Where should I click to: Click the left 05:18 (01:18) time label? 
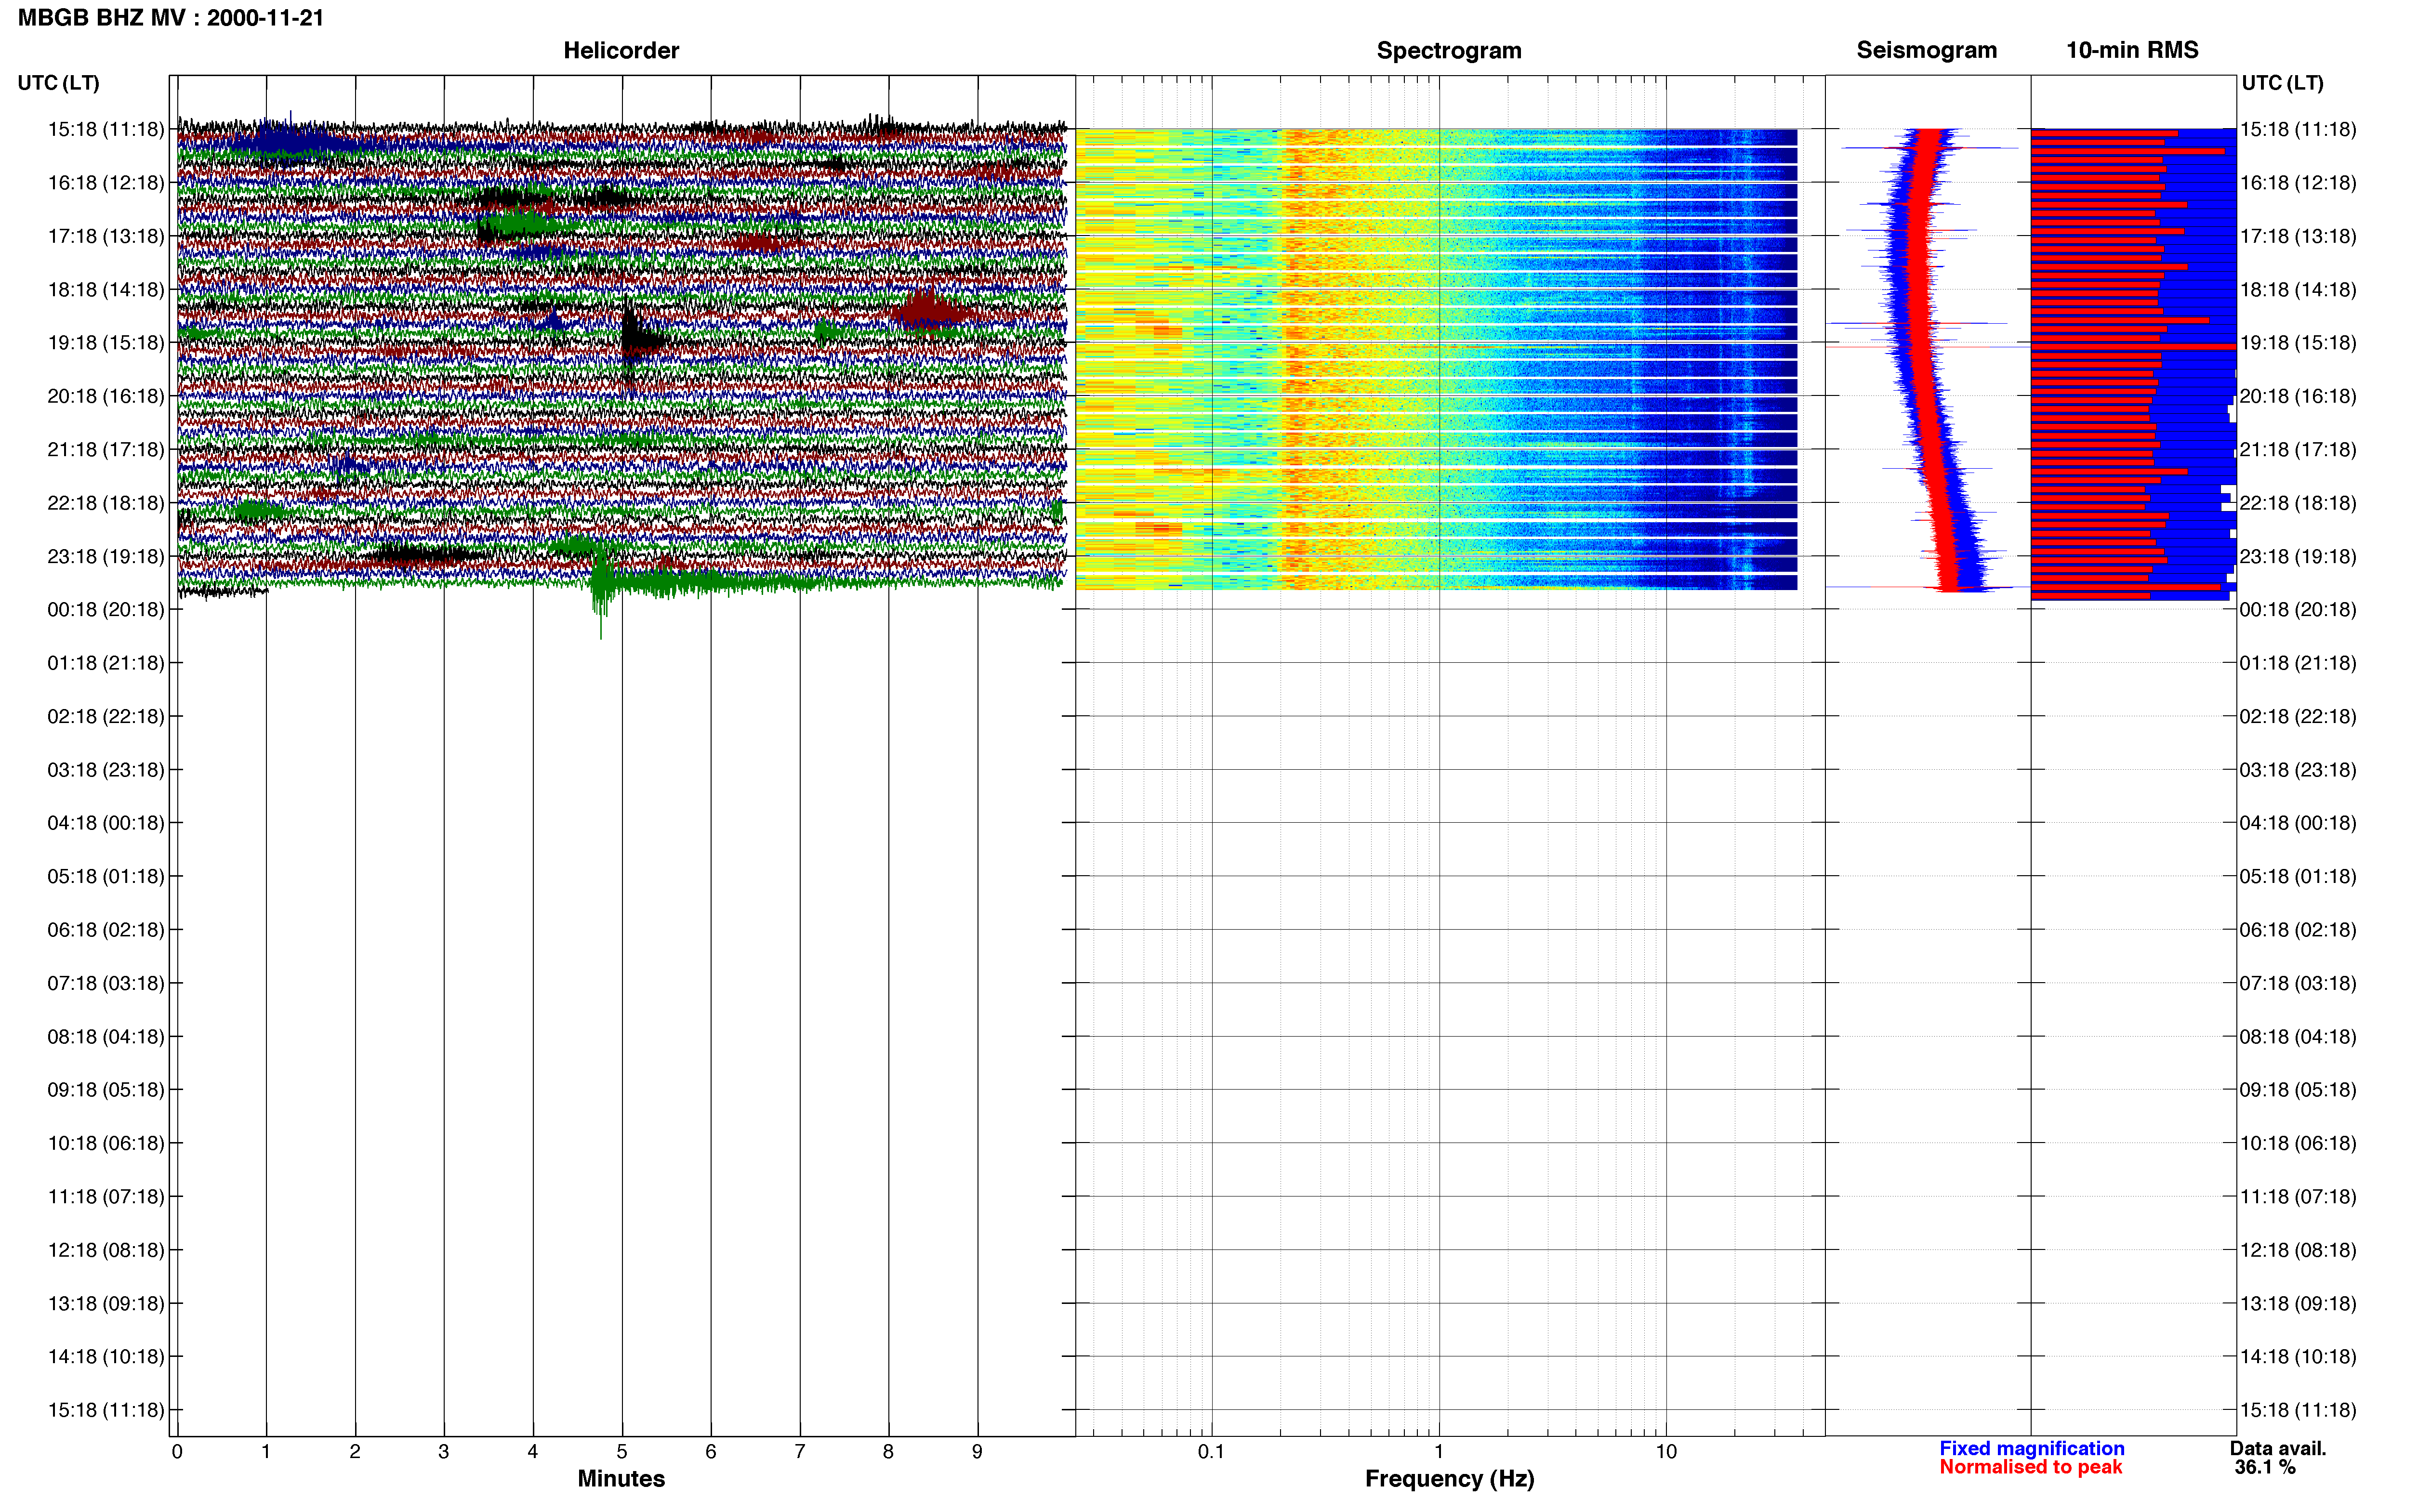tap(106, 876)
